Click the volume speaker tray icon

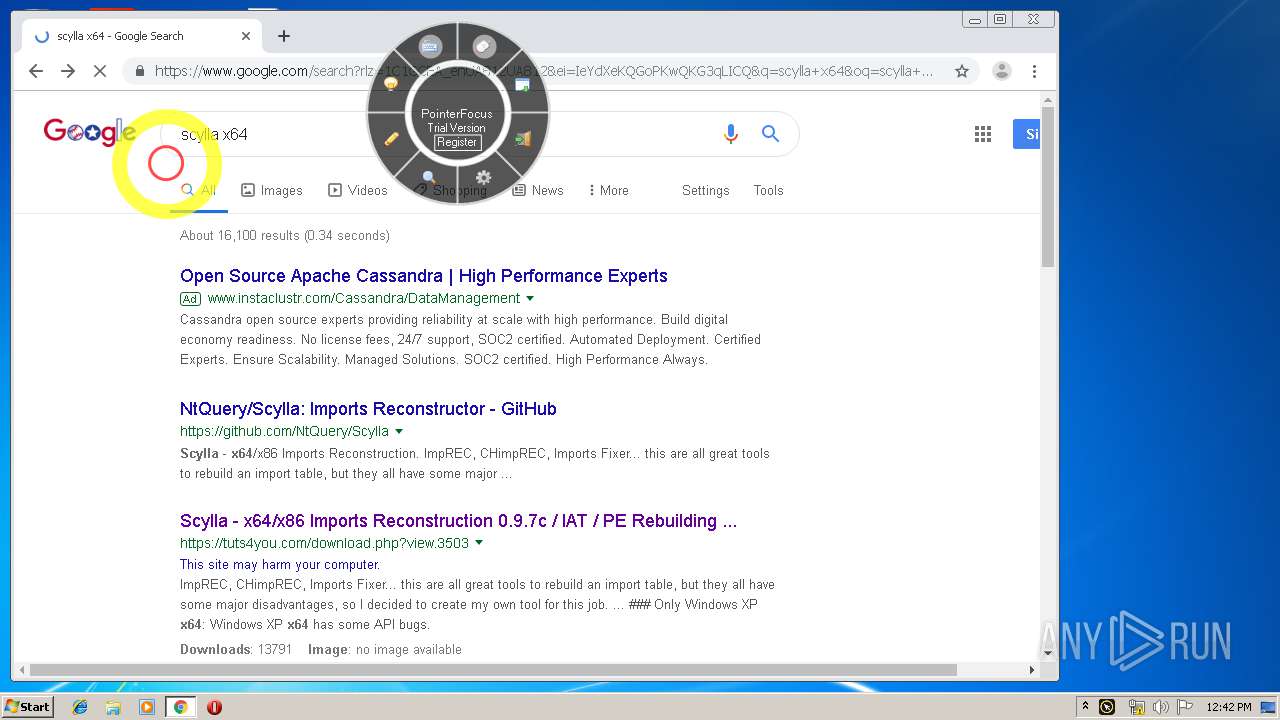click(1160, 707)
